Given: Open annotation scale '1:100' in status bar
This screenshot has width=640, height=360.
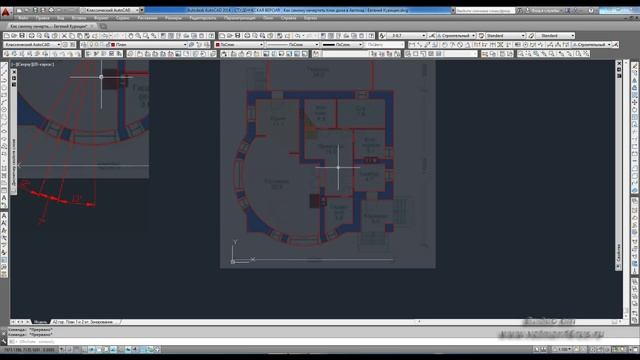Looking at the screenshot, I should [564, 349].
